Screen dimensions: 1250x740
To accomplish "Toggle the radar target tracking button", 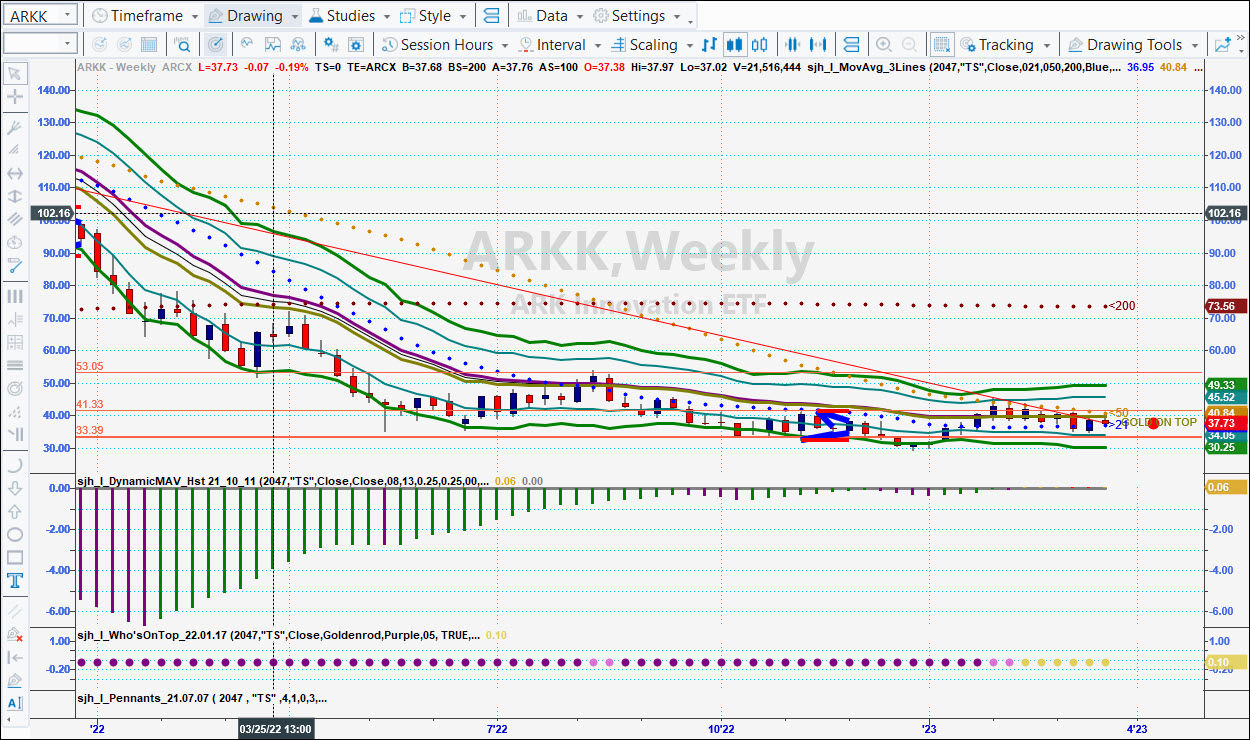I will coord(216,44).
